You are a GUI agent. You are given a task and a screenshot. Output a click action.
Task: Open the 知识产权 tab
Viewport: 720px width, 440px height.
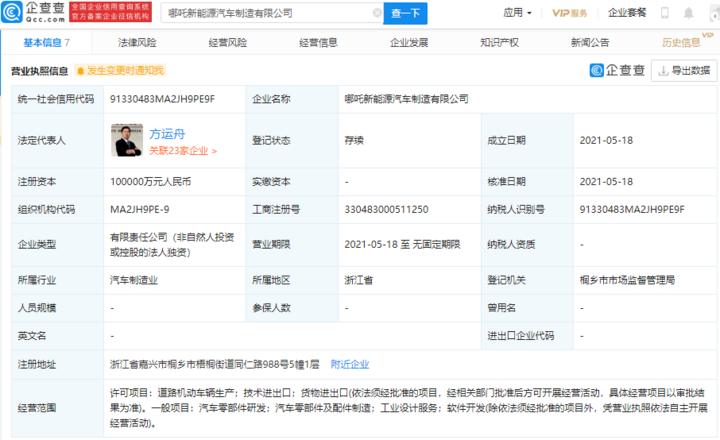499,43
